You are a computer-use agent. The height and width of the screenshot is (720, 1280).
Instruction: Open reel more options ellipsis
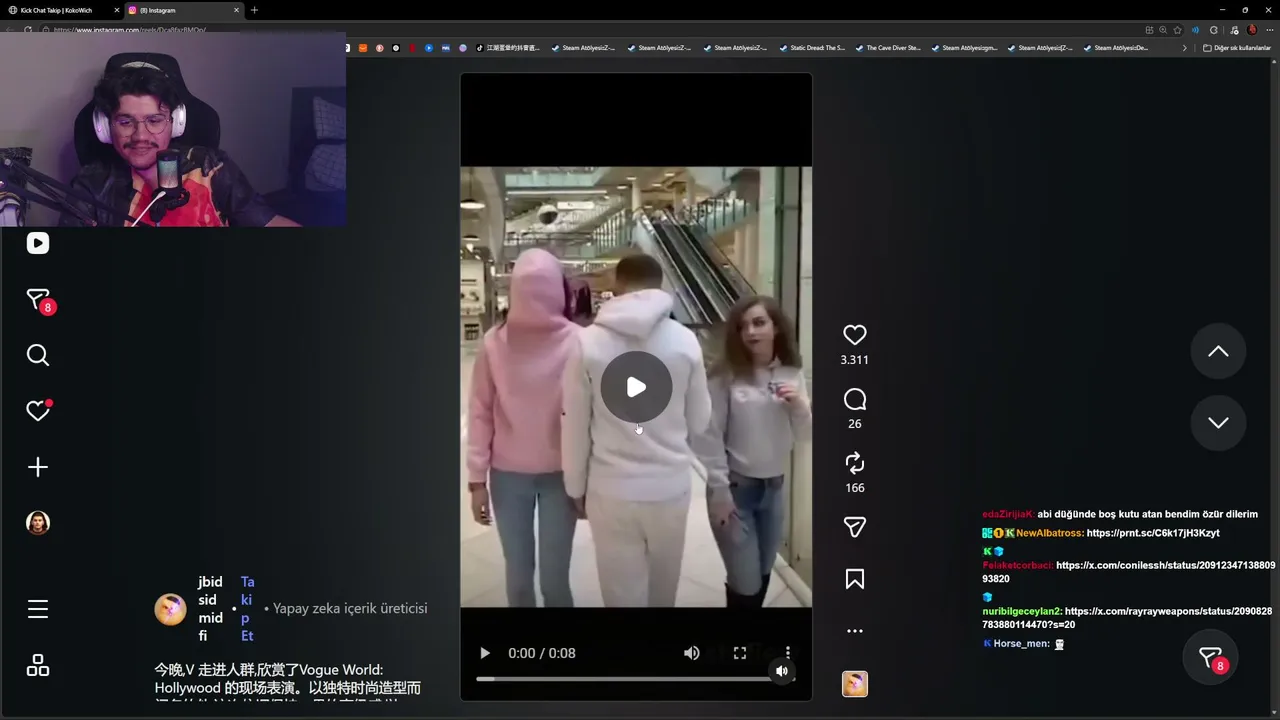(854, 631)
